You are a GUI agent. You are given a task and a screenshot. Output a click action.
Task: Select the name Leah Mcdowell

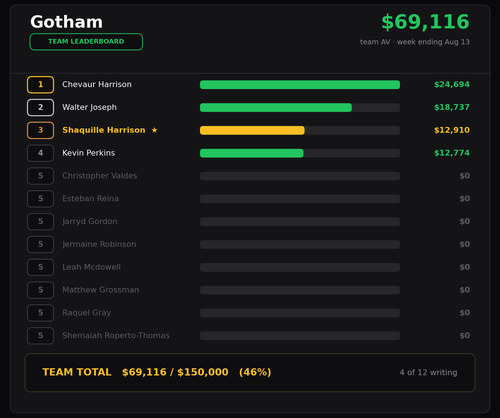point(91,267)
